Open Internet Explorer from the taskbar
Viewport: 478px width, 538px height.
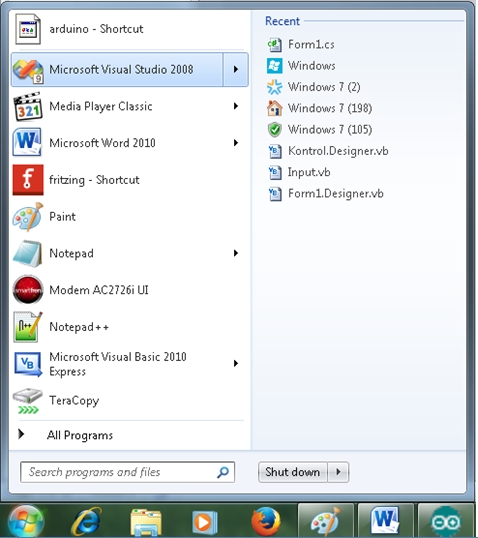86,521
